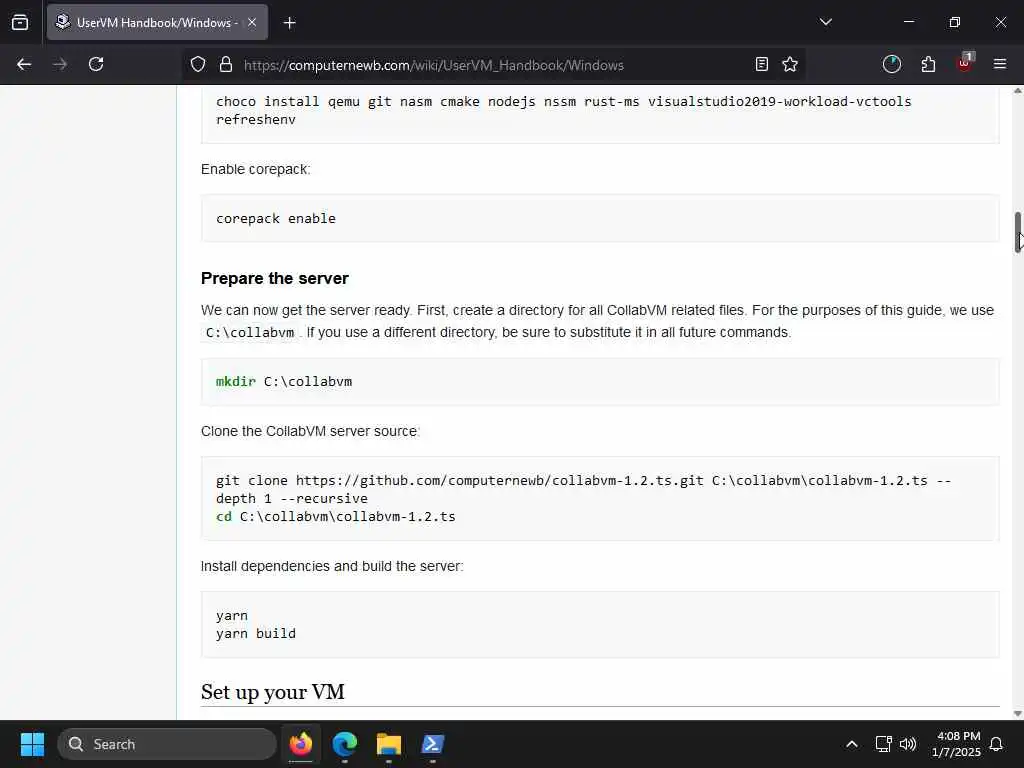
Task: Click the 'Set up your VM' heading
Action: [x=273, y=692]
